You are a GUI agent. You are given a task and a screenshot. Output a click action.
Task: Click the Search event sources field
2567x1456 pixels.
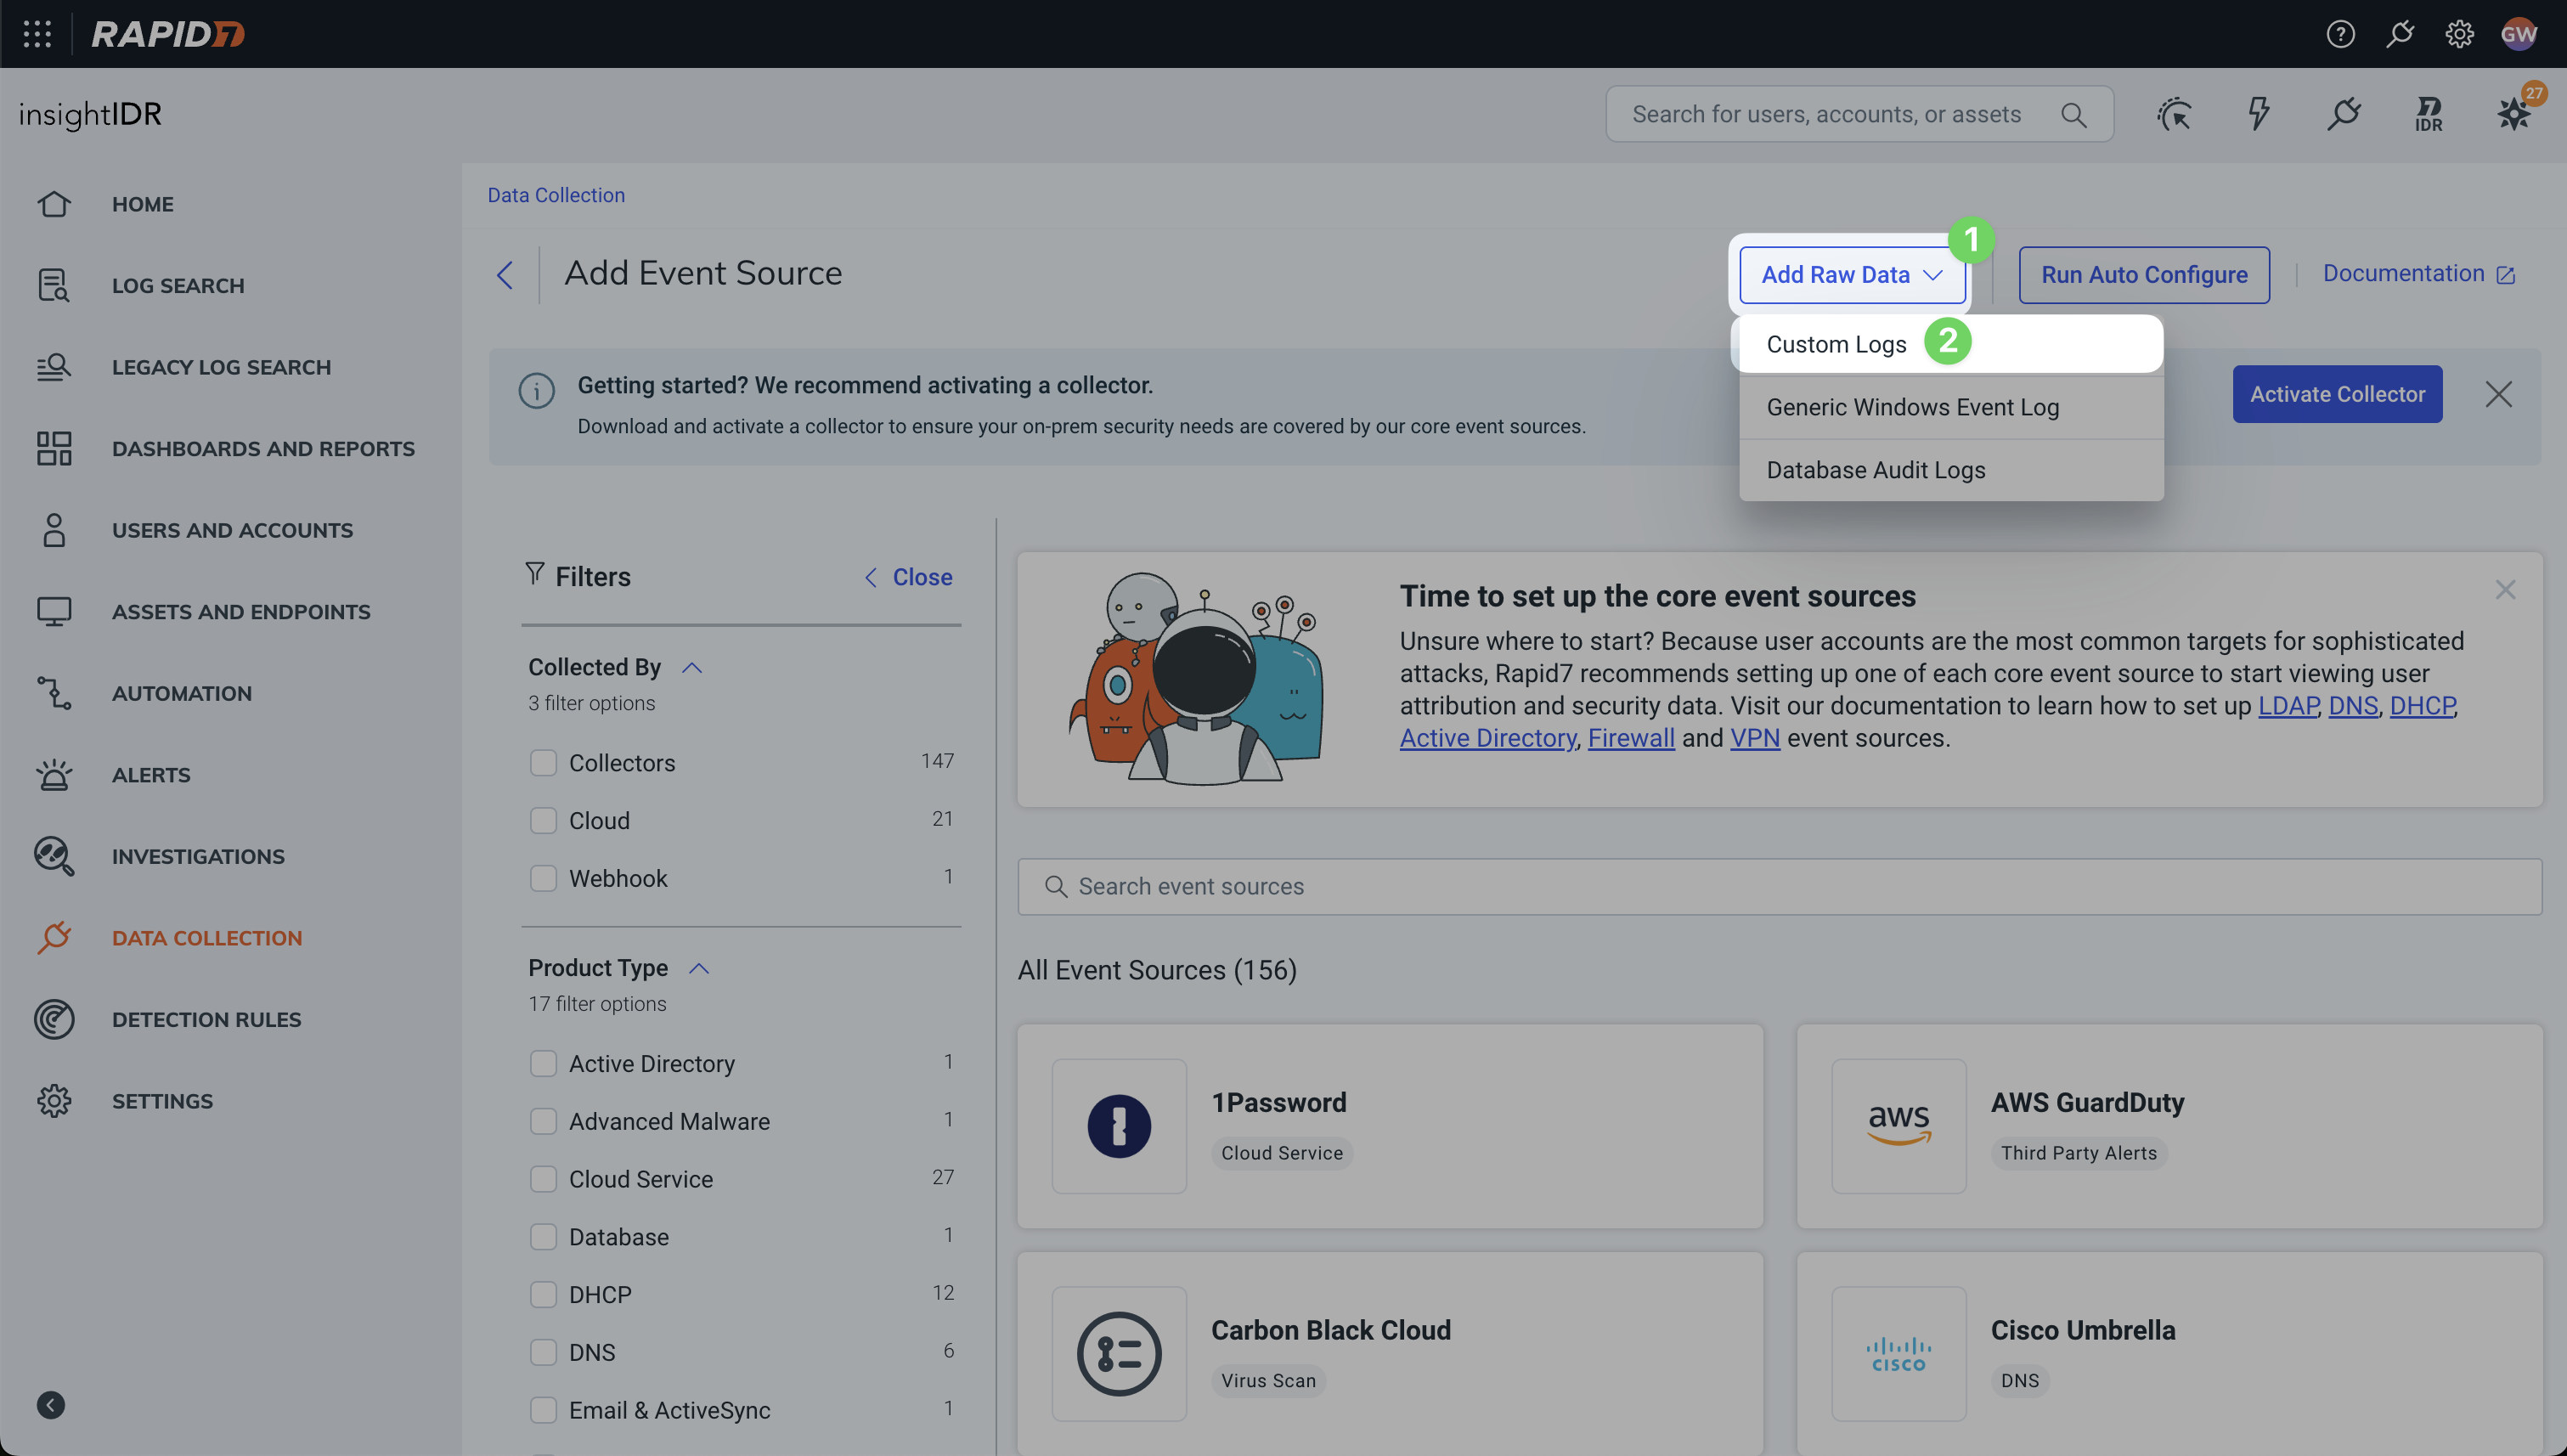point(1779,886)
